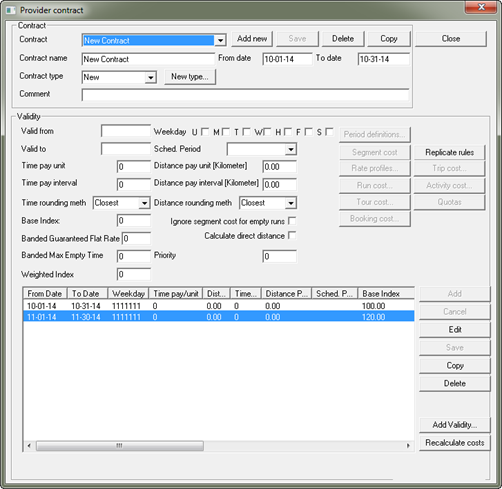502x489 pixels.
Task: Click the New type... button
Action: tap(190, 77)
